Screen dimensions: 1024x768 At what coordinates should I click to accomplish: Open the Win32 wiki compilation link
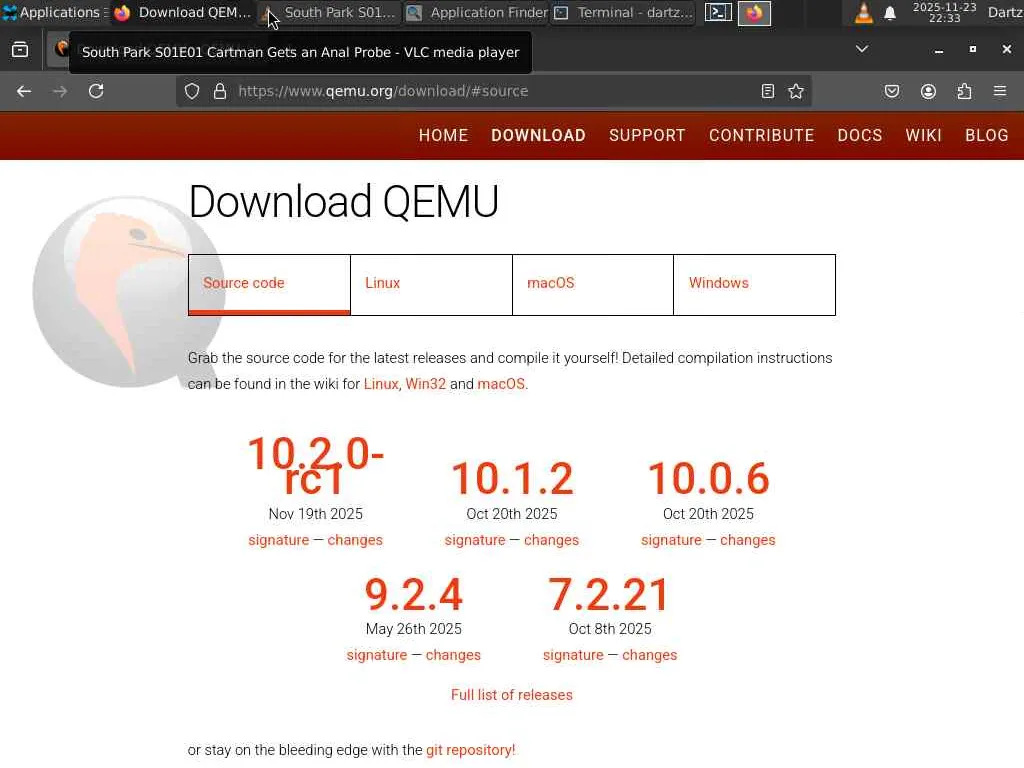[x=426, y=384]
